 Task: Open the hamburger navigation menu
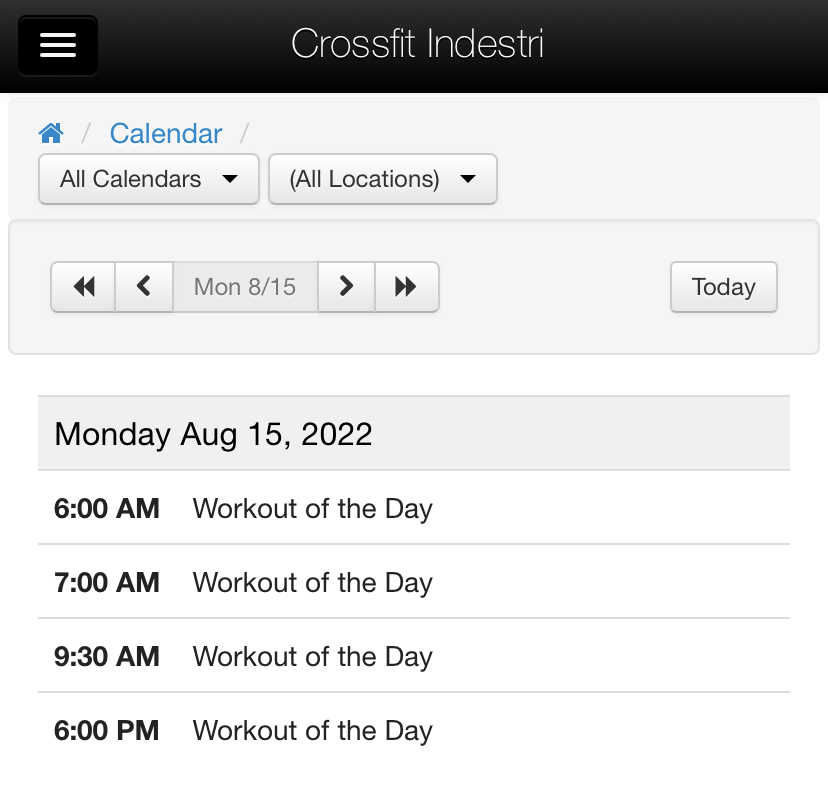coord(58,46)
